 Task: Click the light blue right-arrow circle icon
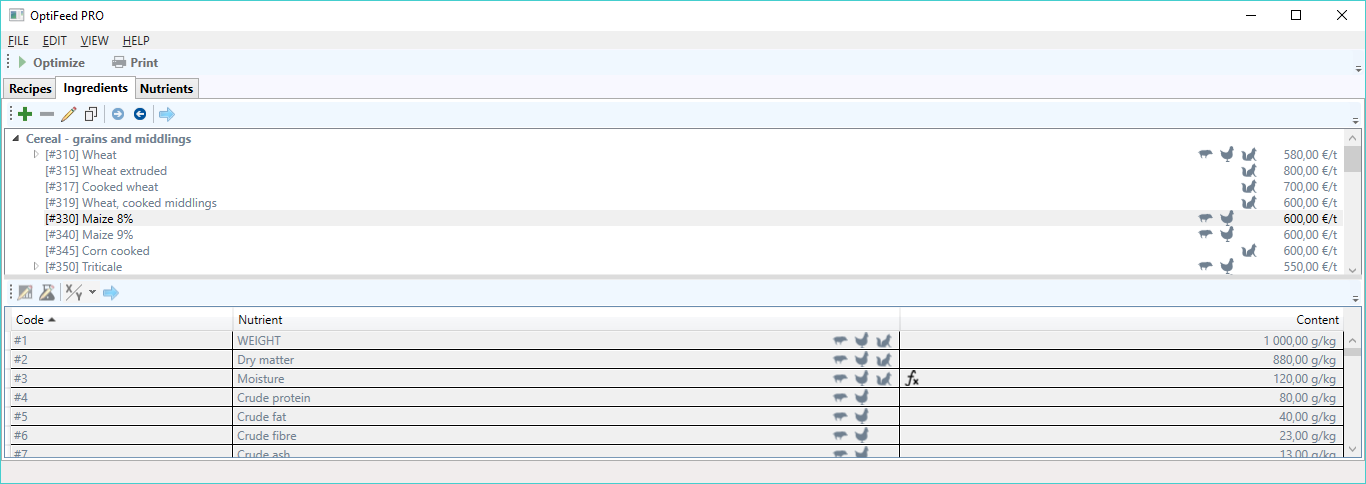coord(118,114)
